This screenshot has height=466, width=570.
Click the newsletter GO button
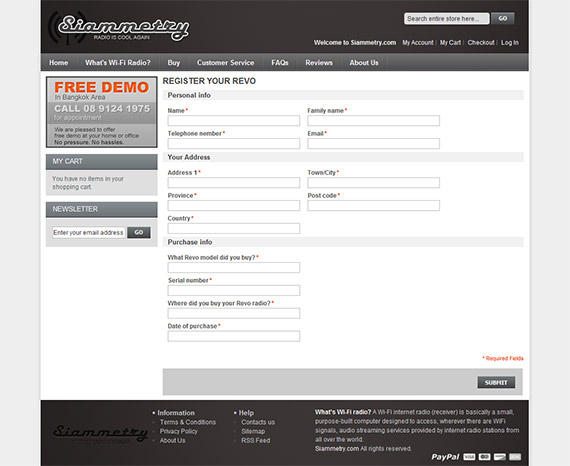click(139, 233)
